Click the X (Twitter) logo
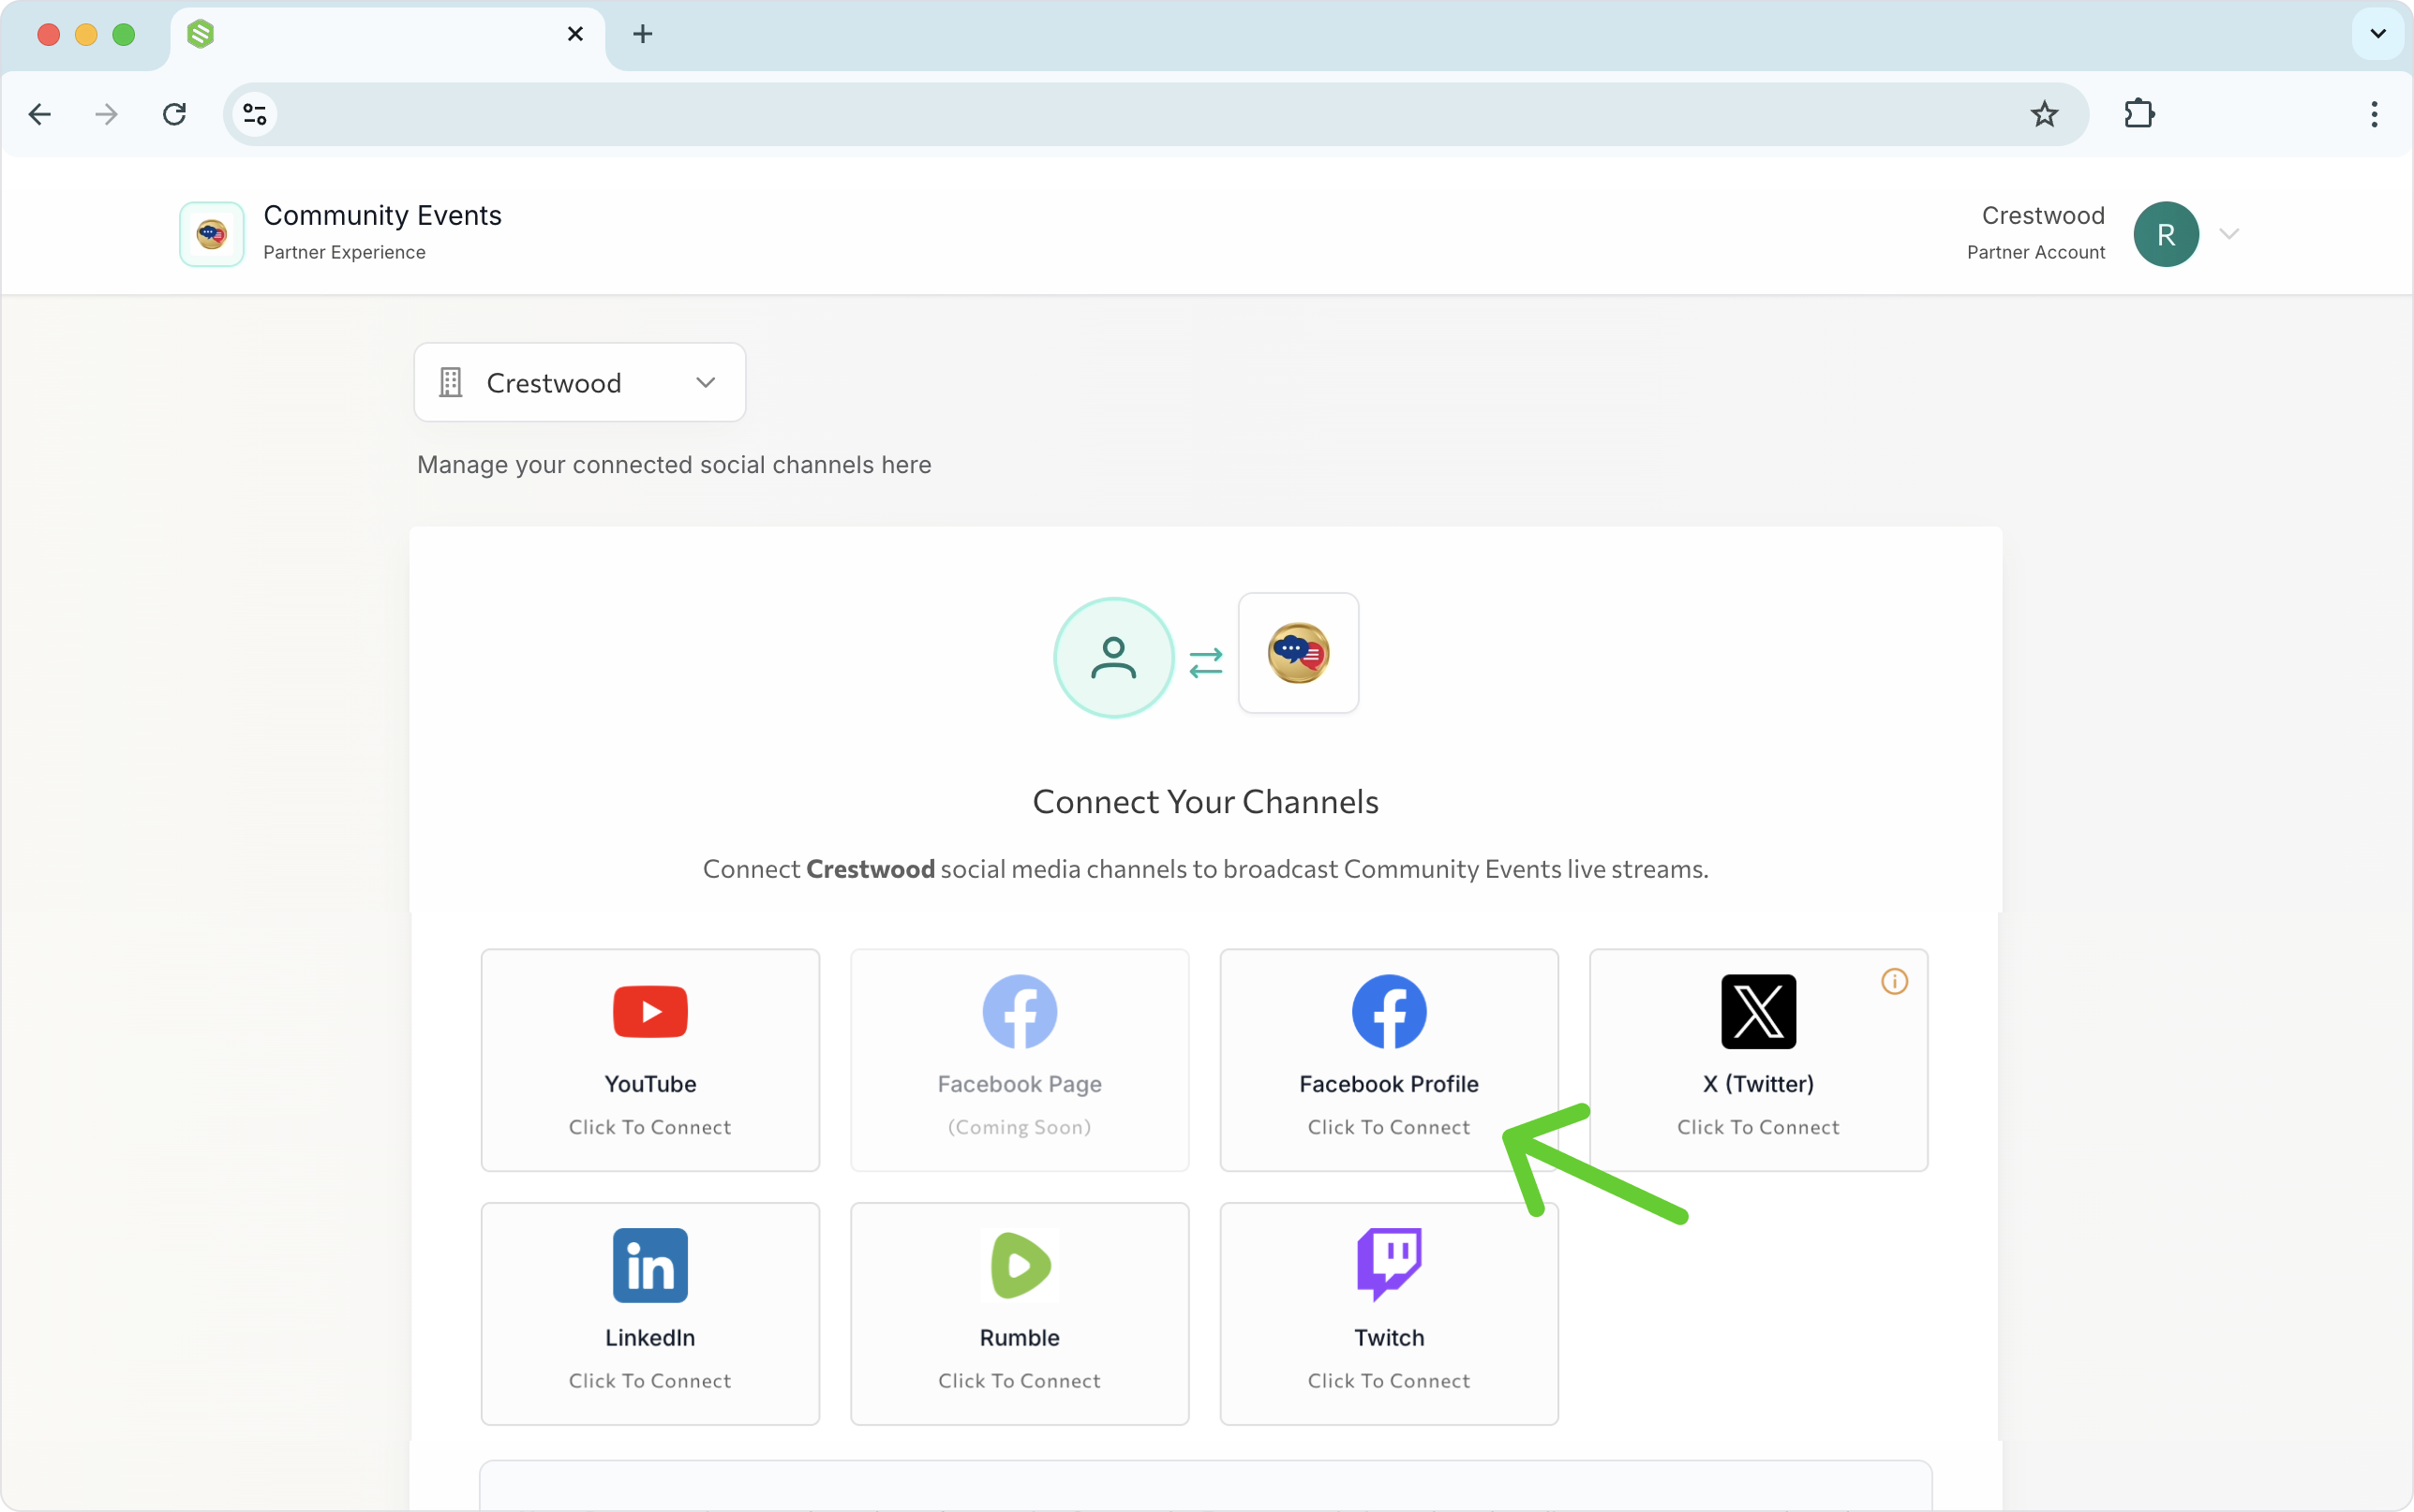 1759,1012
